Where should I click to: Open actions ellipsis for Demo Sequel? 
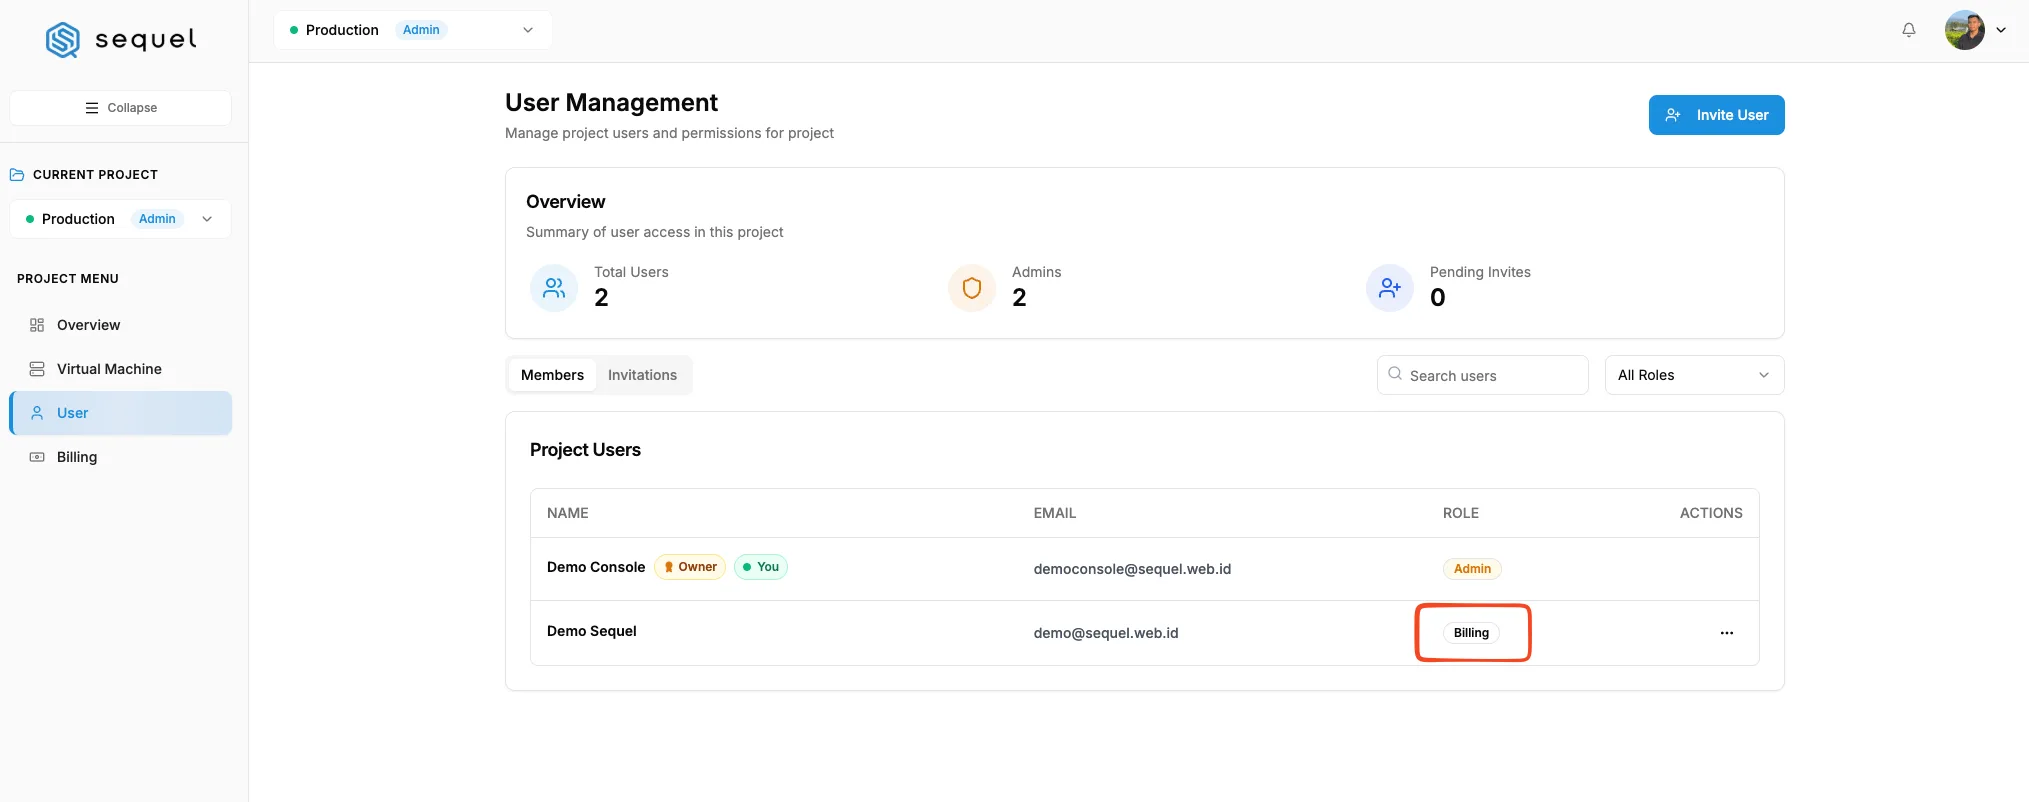coord(1727,633)
